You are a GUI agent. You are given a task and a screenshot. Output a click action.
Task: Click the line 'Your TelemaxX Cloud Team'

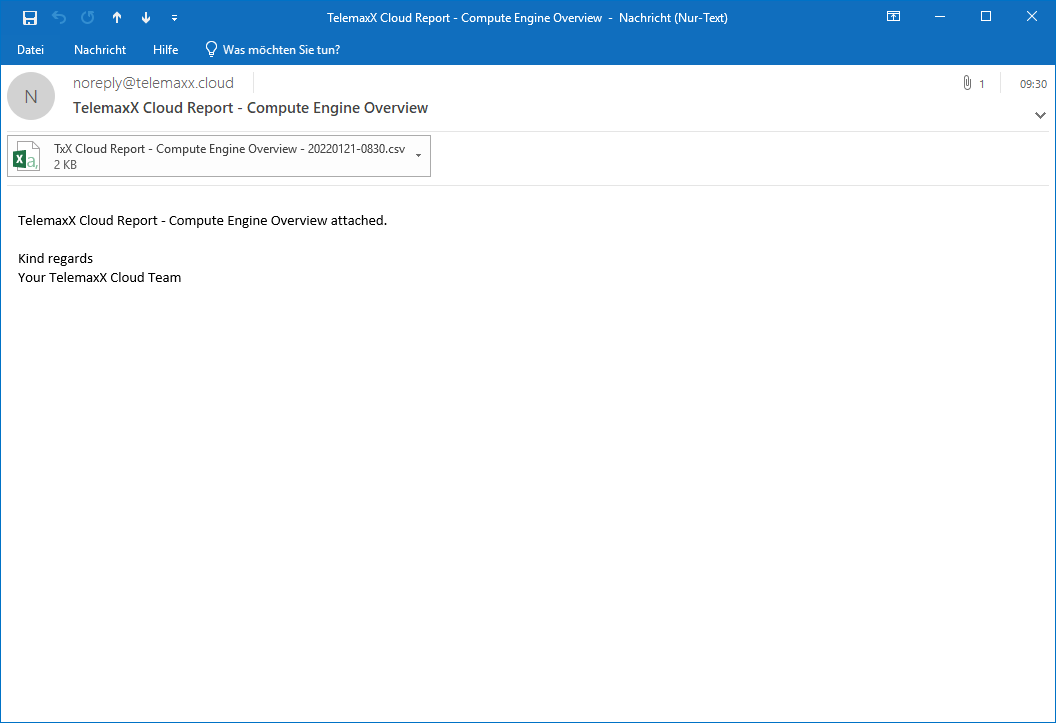click(100, 277)
